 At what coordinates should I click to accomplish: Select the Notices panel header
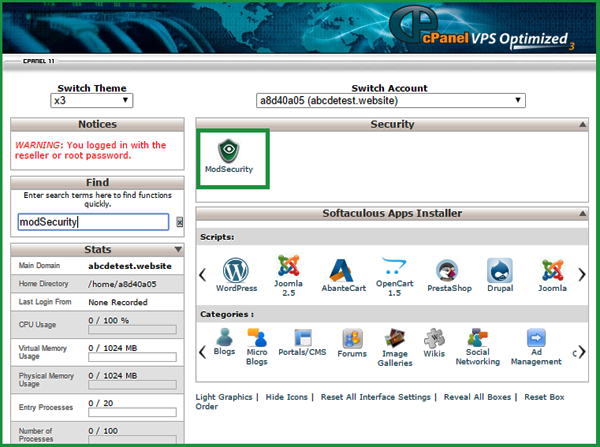(97, 125)
